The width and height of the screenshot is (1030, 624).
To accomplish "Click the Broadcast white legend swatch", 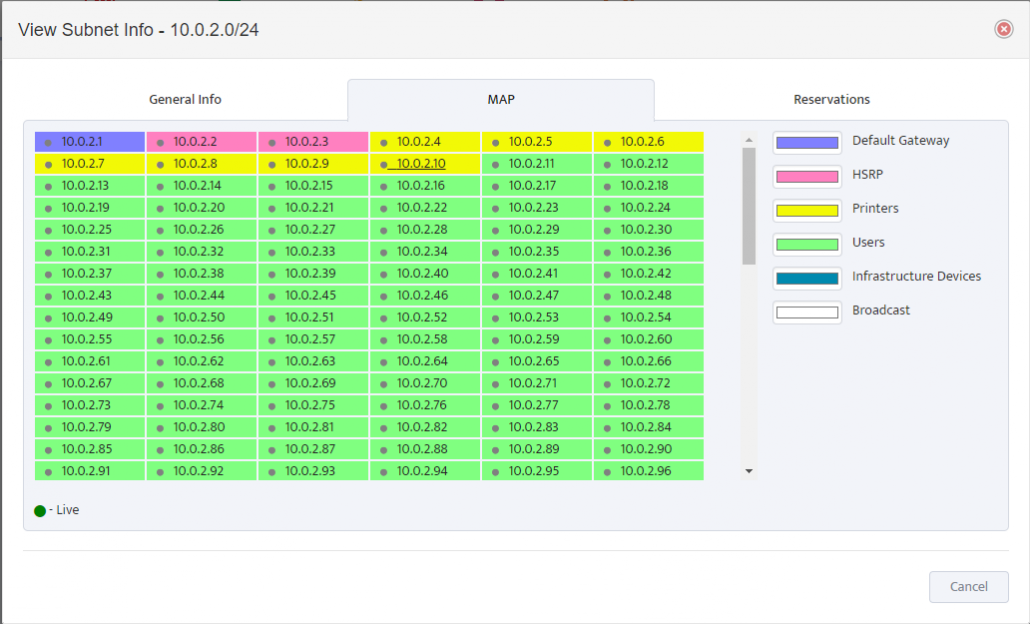I will click(x=806, y=311).
